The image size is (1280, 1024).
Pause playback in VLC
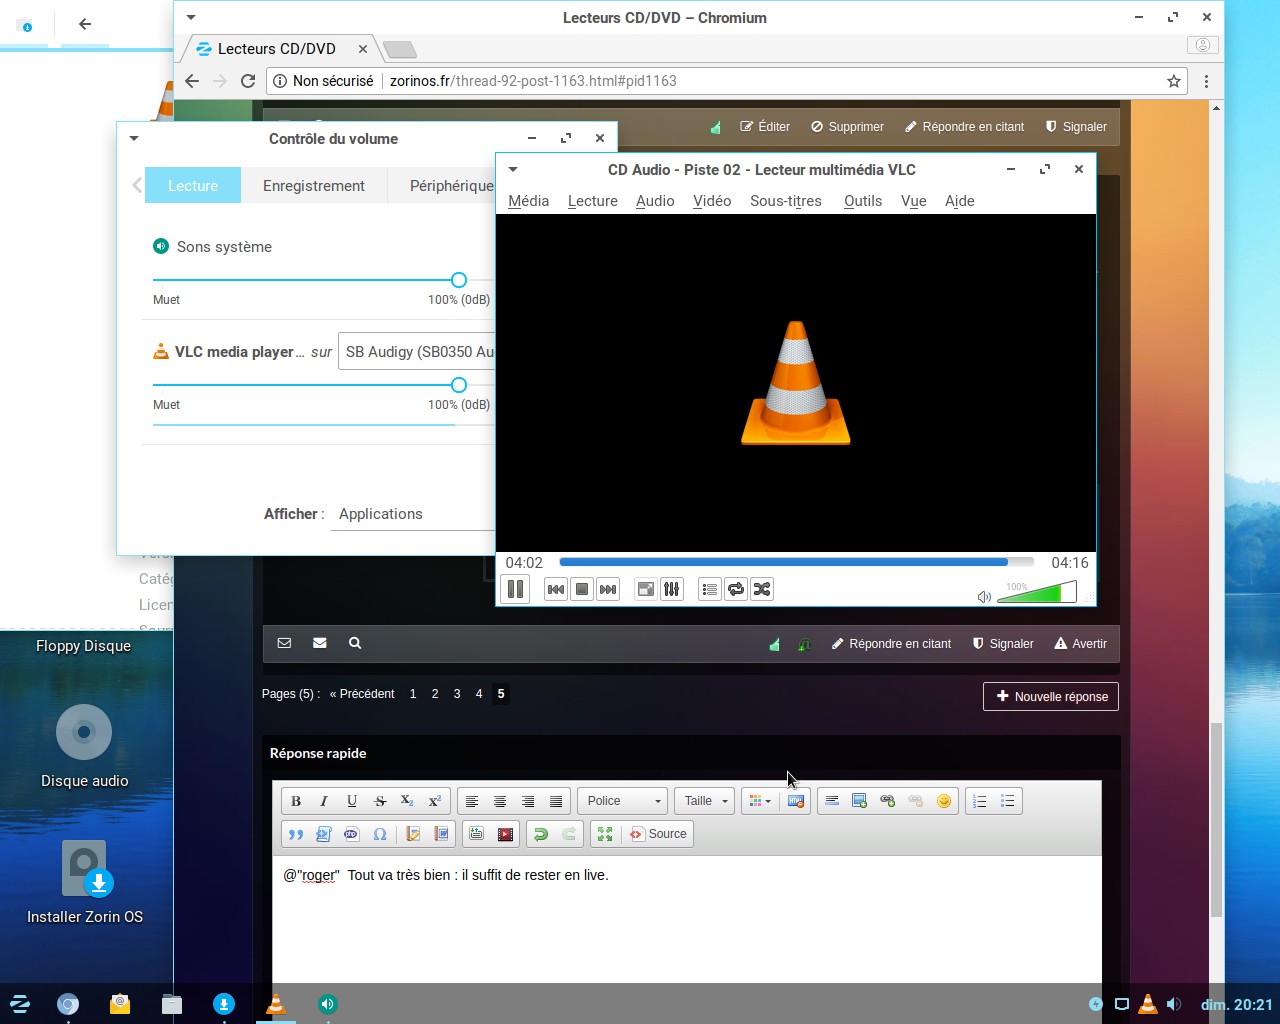[515, 589]
